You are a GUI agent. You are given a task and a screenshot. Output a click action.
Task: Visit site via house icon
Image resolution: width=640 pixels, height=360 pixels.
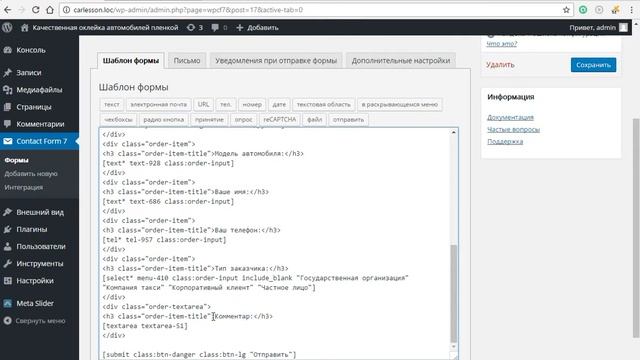tap(24, 27)
